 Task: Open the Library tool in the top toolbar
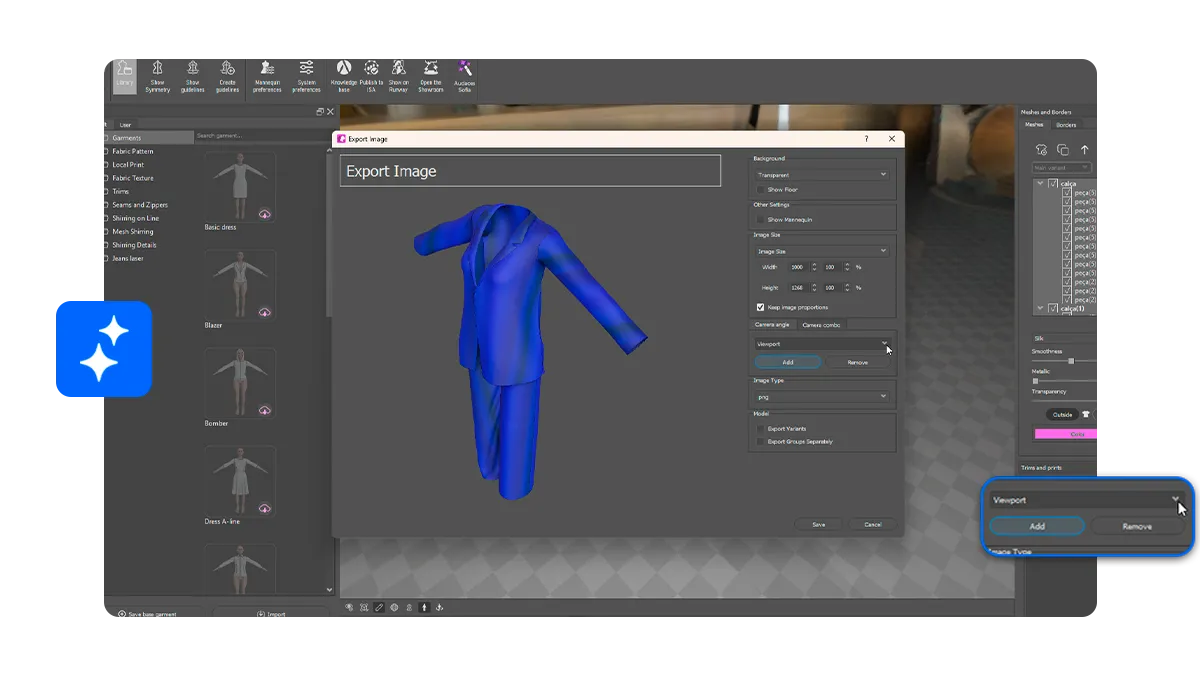click(x=124, y=76)
